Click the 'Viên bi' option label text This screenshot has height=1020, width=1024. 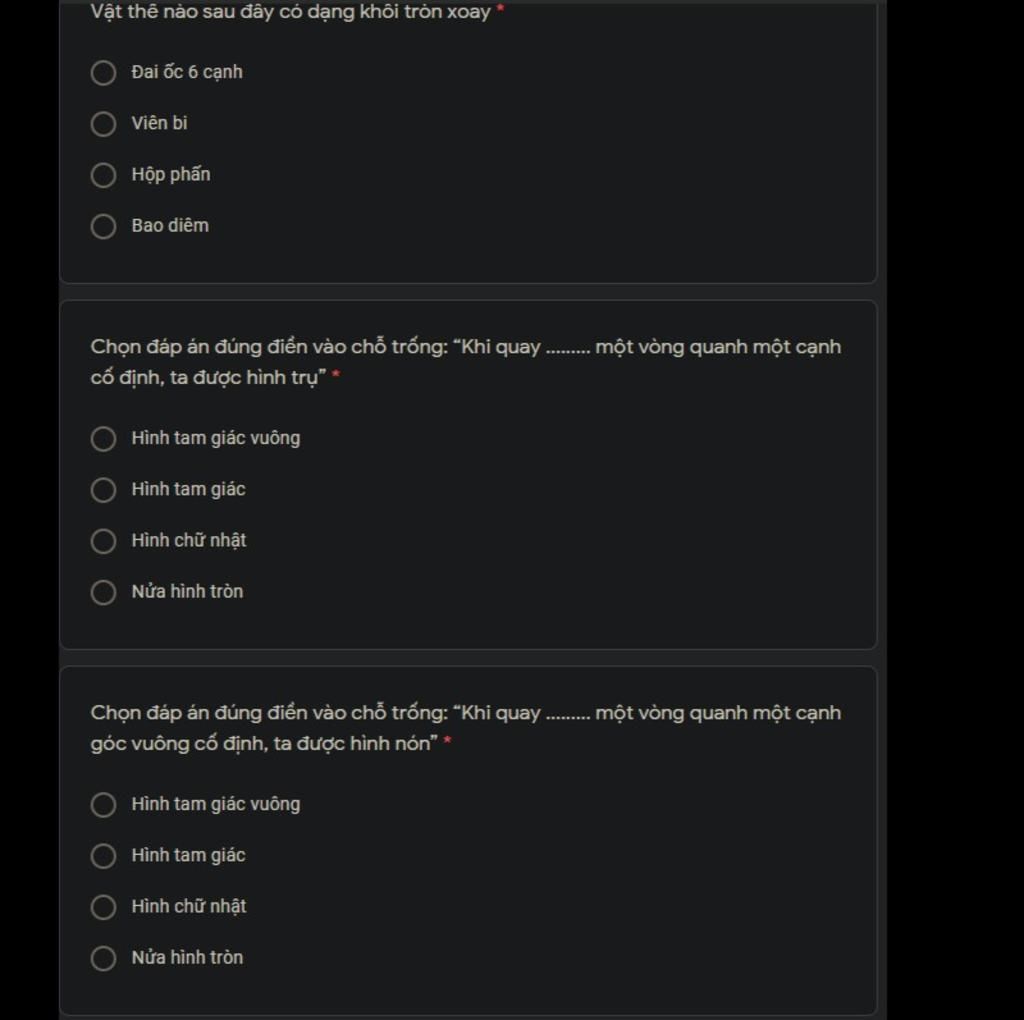tap(159, 123)
